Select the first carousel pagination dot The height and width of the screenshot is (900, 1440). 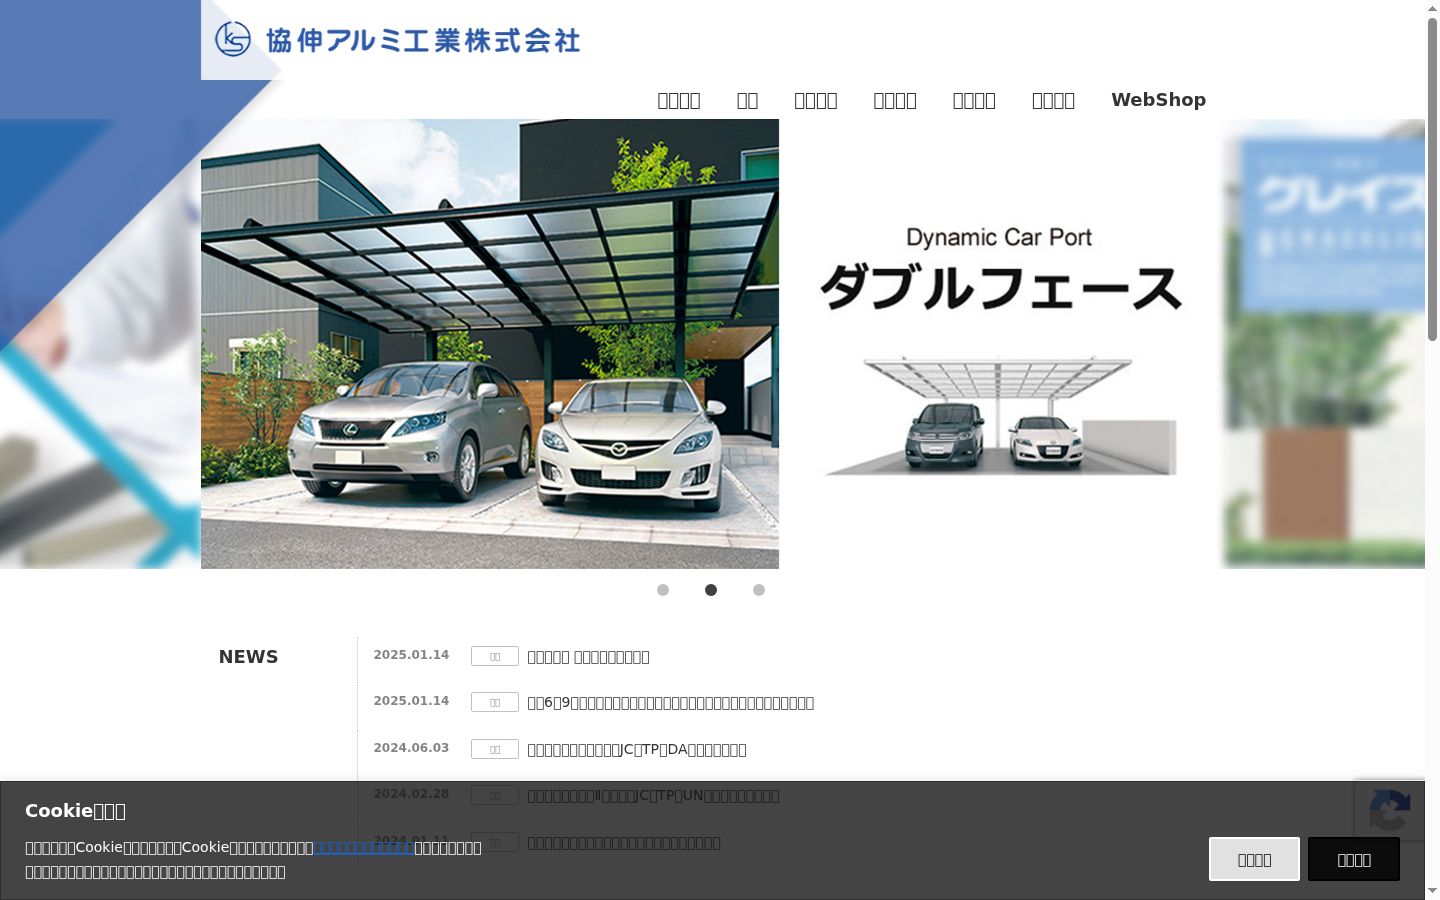click(663, 590)
